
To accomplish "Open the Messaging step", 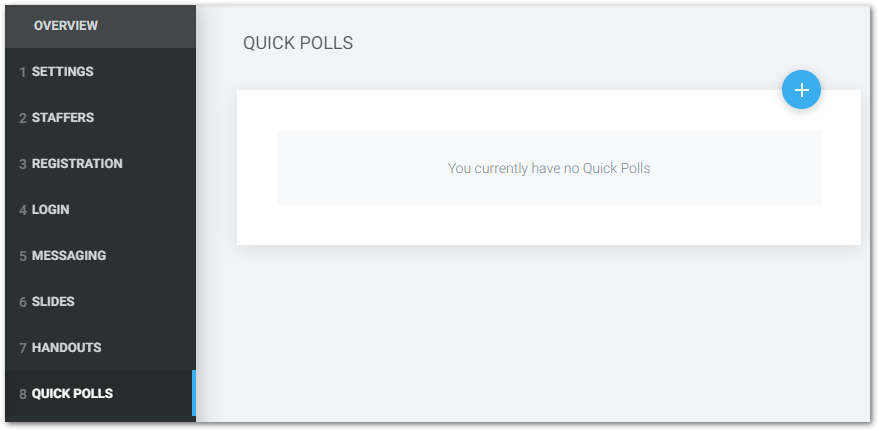I will (x=101, y=256).
